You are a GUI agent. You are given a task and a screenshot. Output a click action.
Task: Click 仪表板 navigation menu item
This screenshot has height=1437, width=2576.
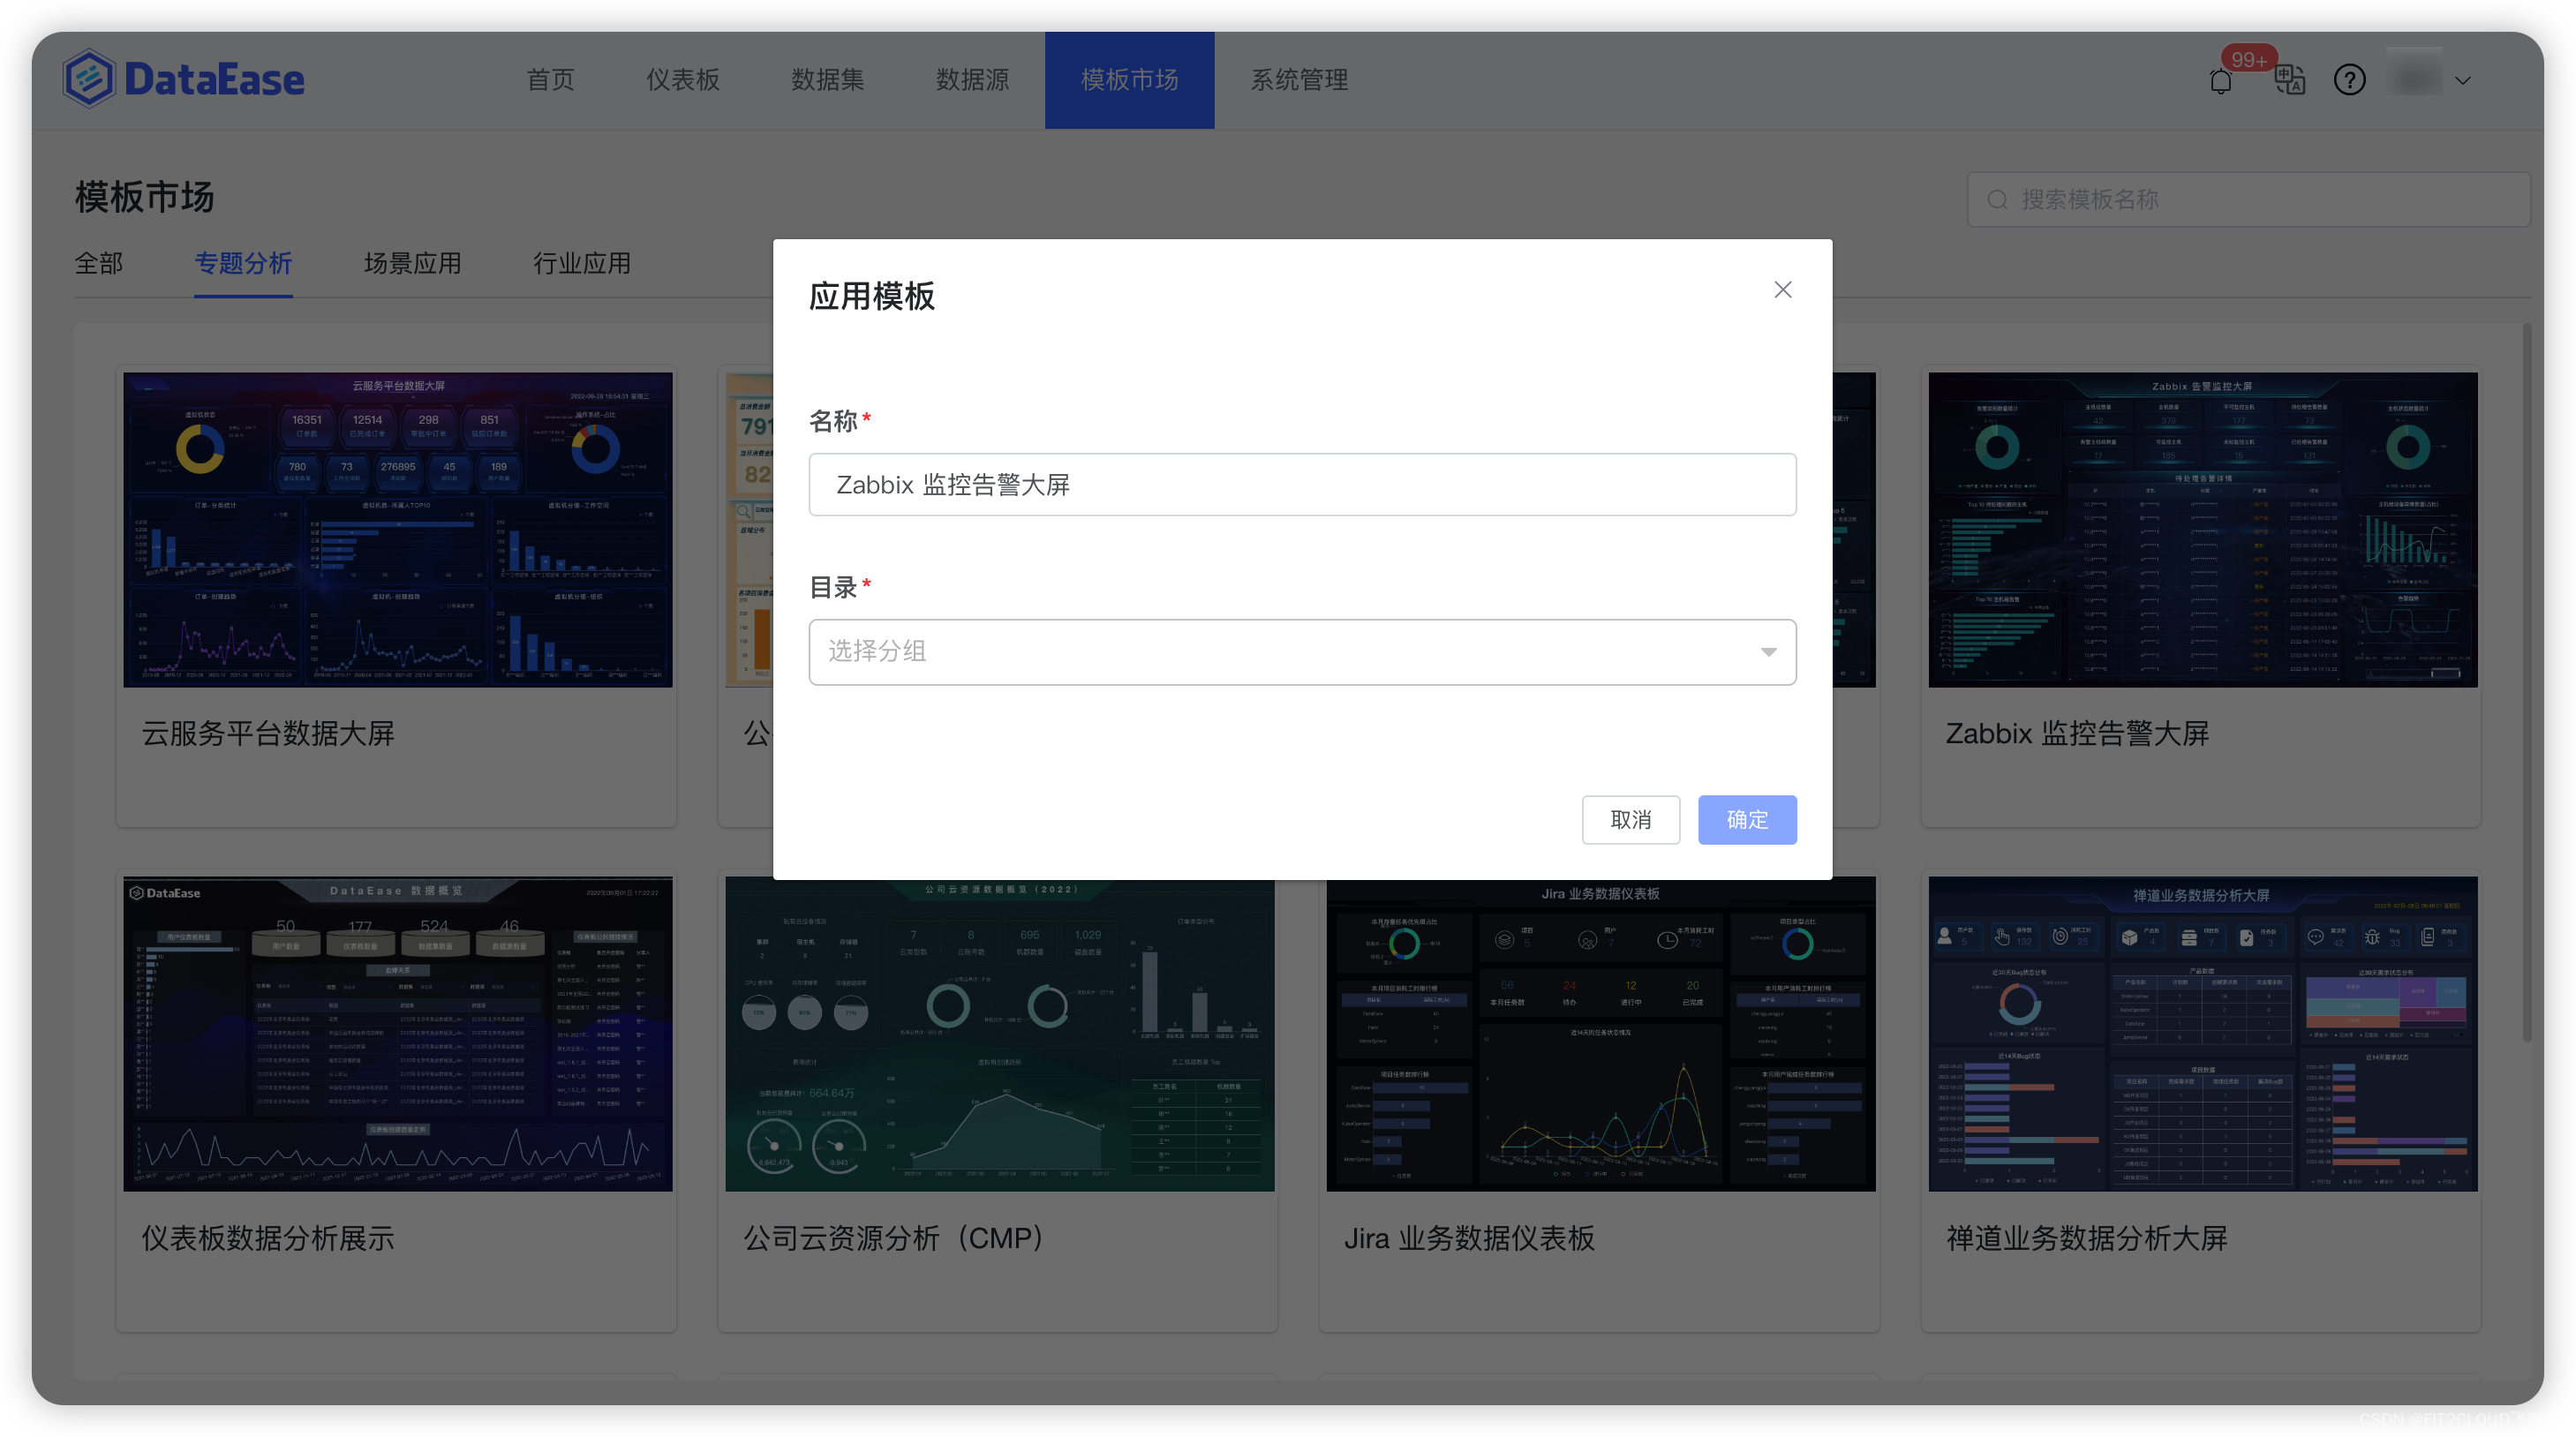click(682, 79)
